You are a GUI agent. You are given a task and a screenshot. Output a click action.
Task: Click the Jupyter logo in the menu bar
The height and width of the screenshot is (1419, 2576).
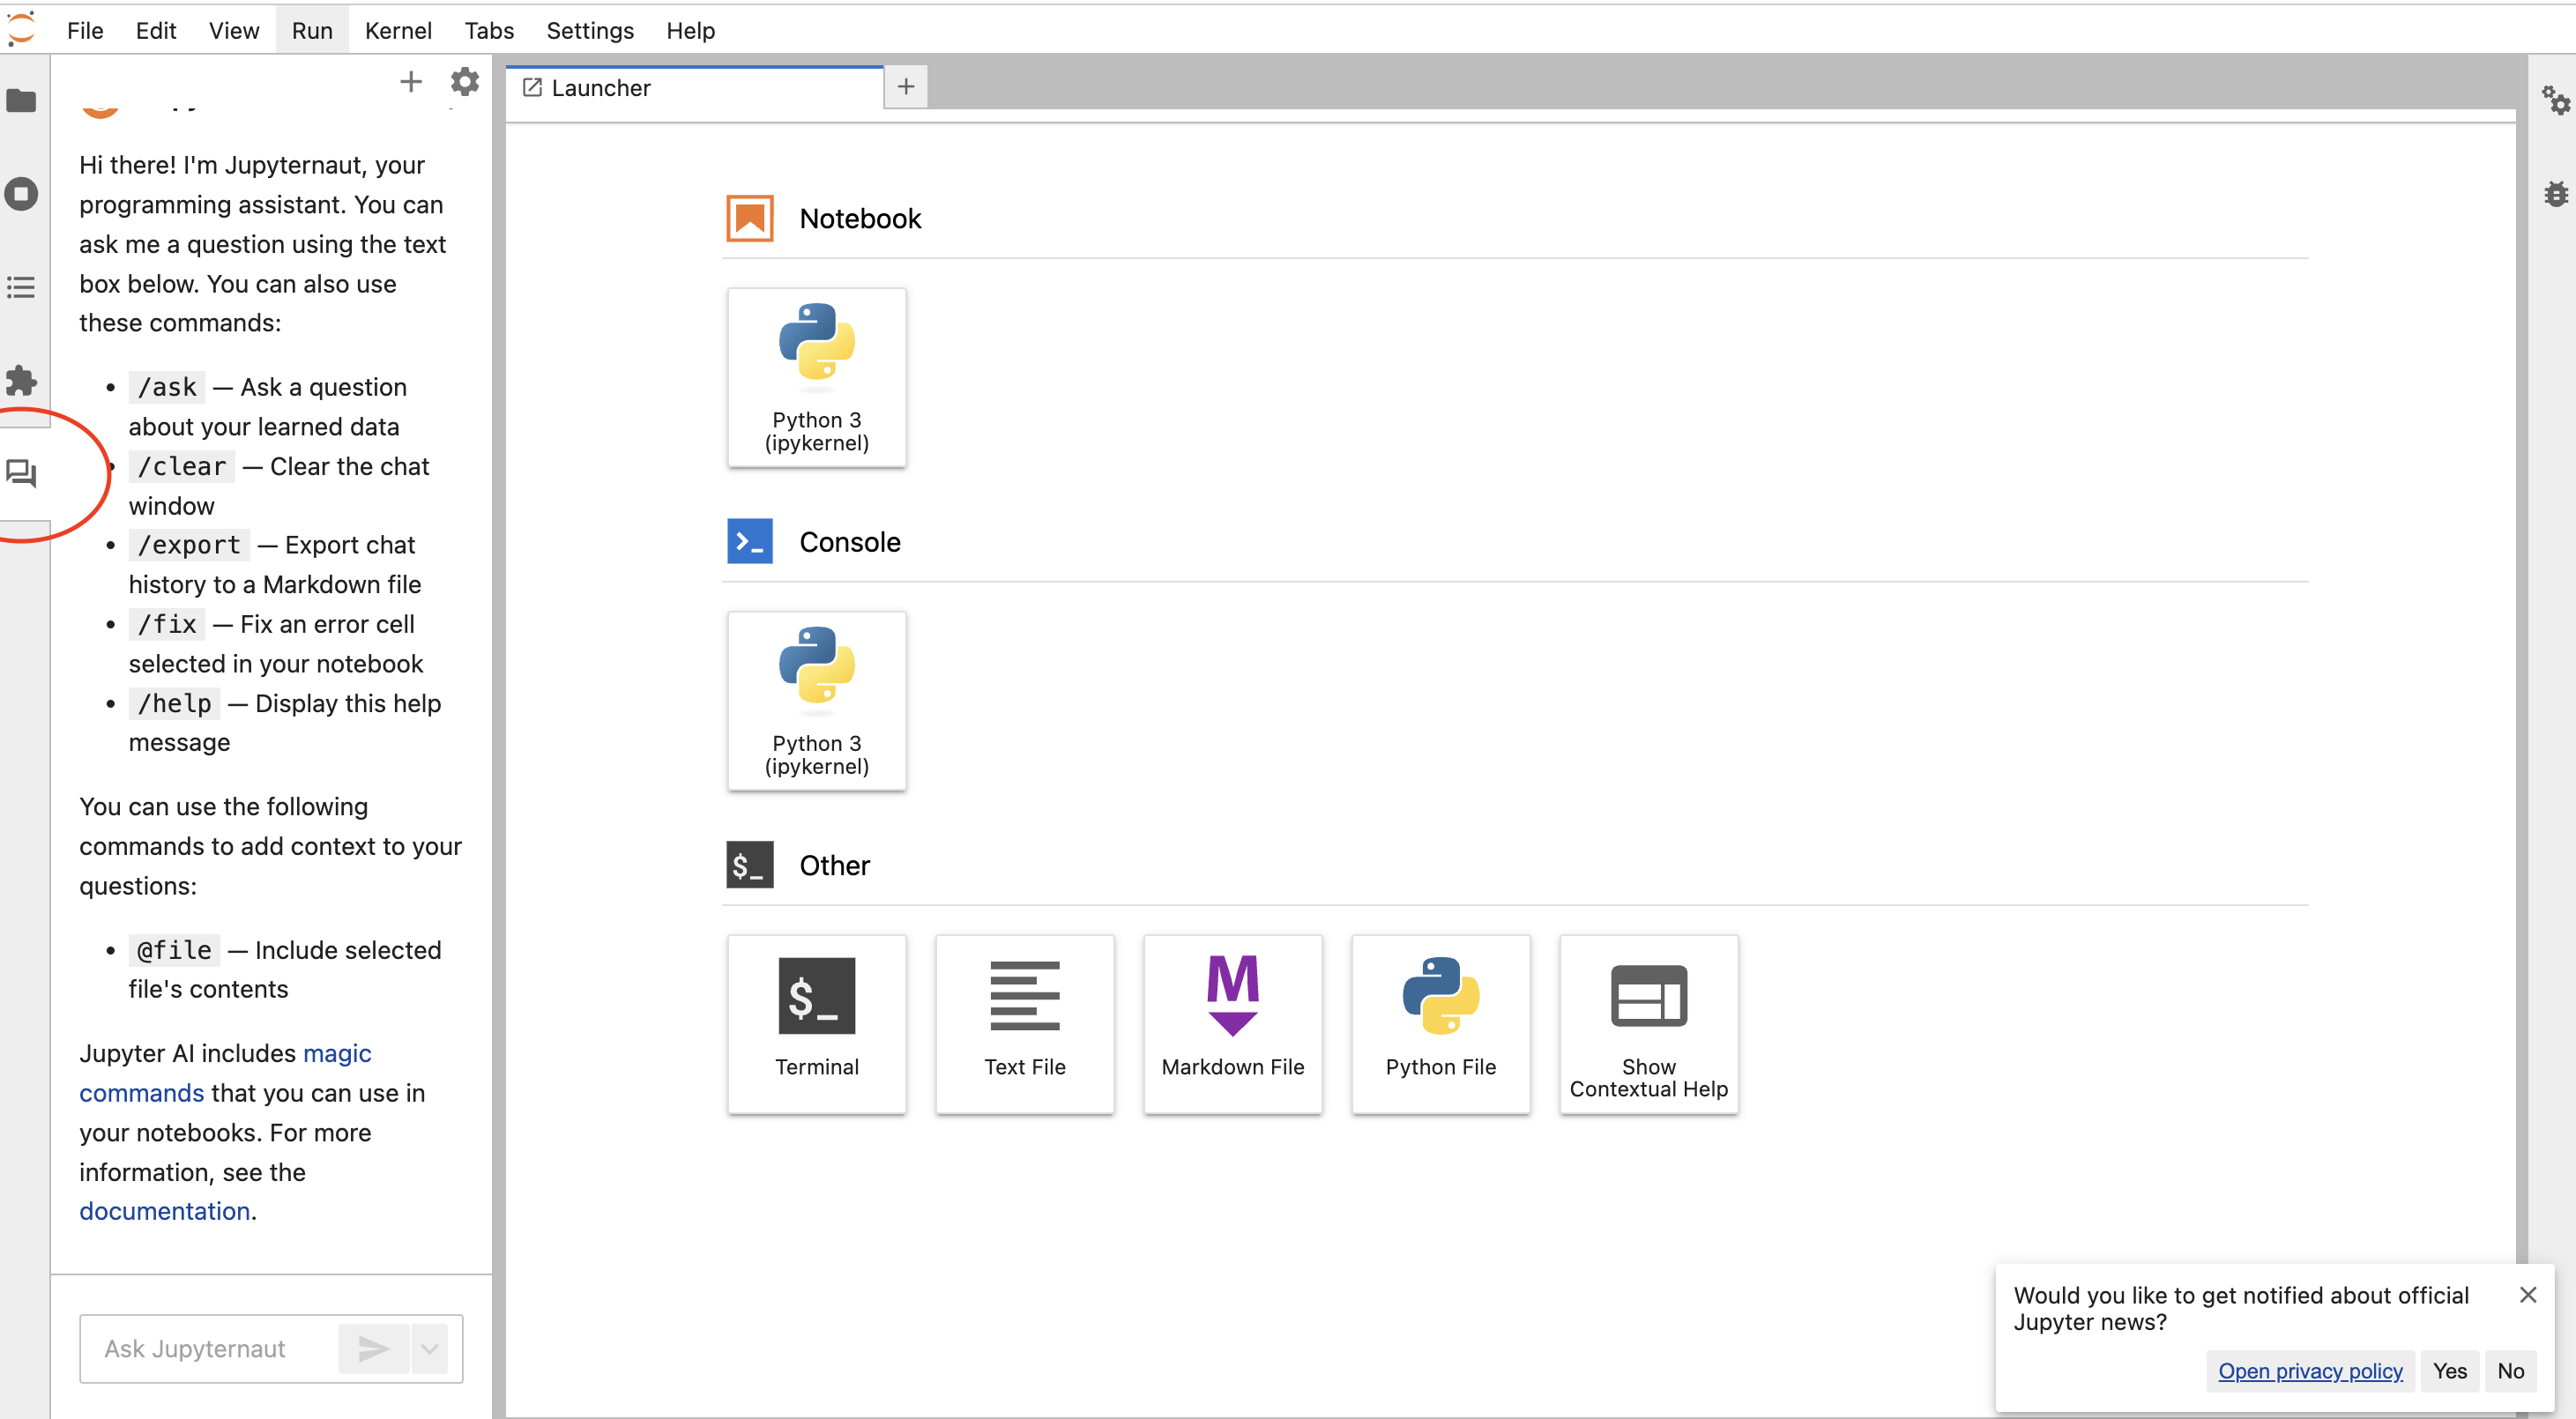[x=21, y=29]
